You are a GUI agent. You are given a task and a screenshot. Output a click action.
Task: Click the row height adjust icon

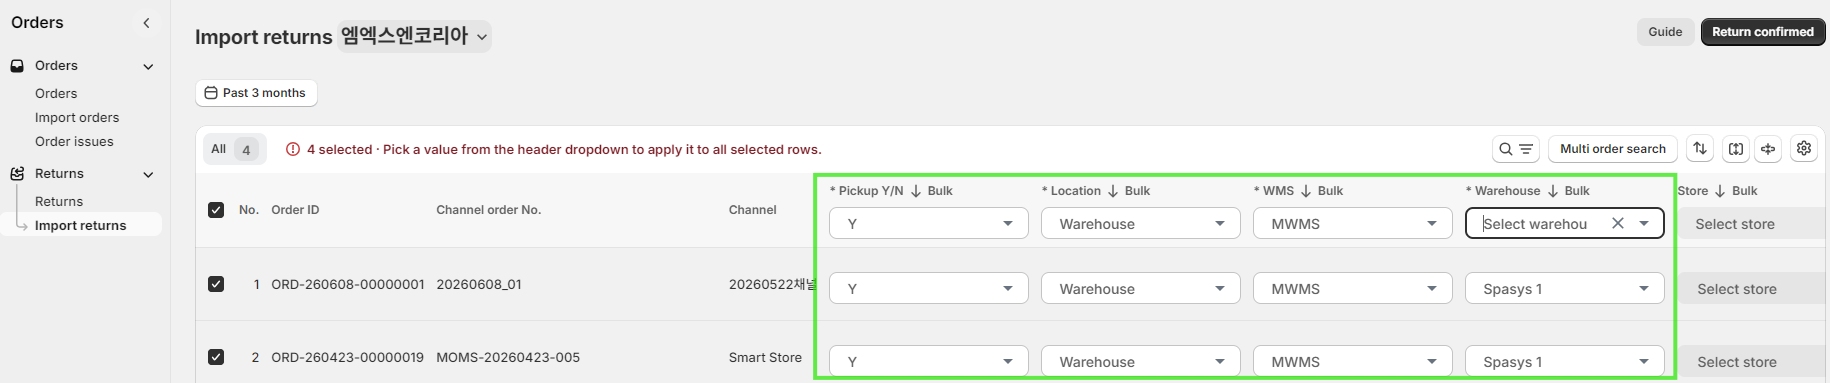[x=1736, y=149]
